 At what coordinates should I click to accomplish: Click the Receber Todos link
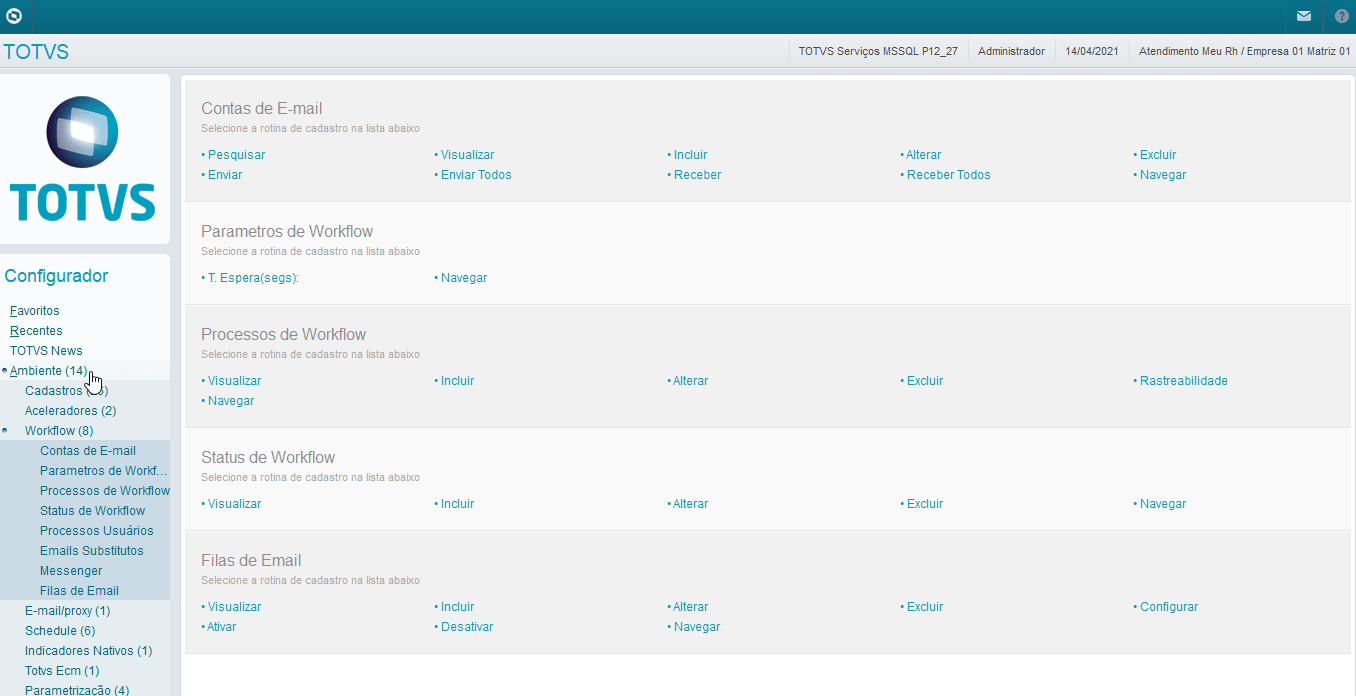click(948, 175)
